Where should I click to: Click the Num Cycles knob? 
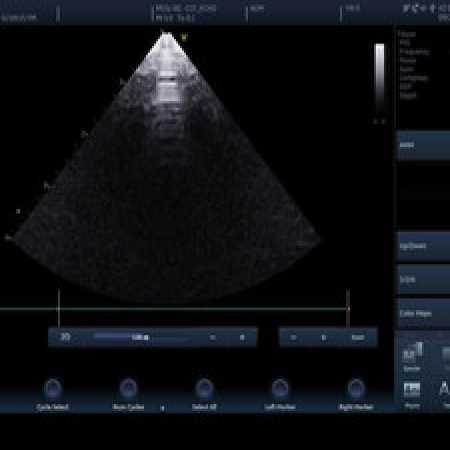128,388
